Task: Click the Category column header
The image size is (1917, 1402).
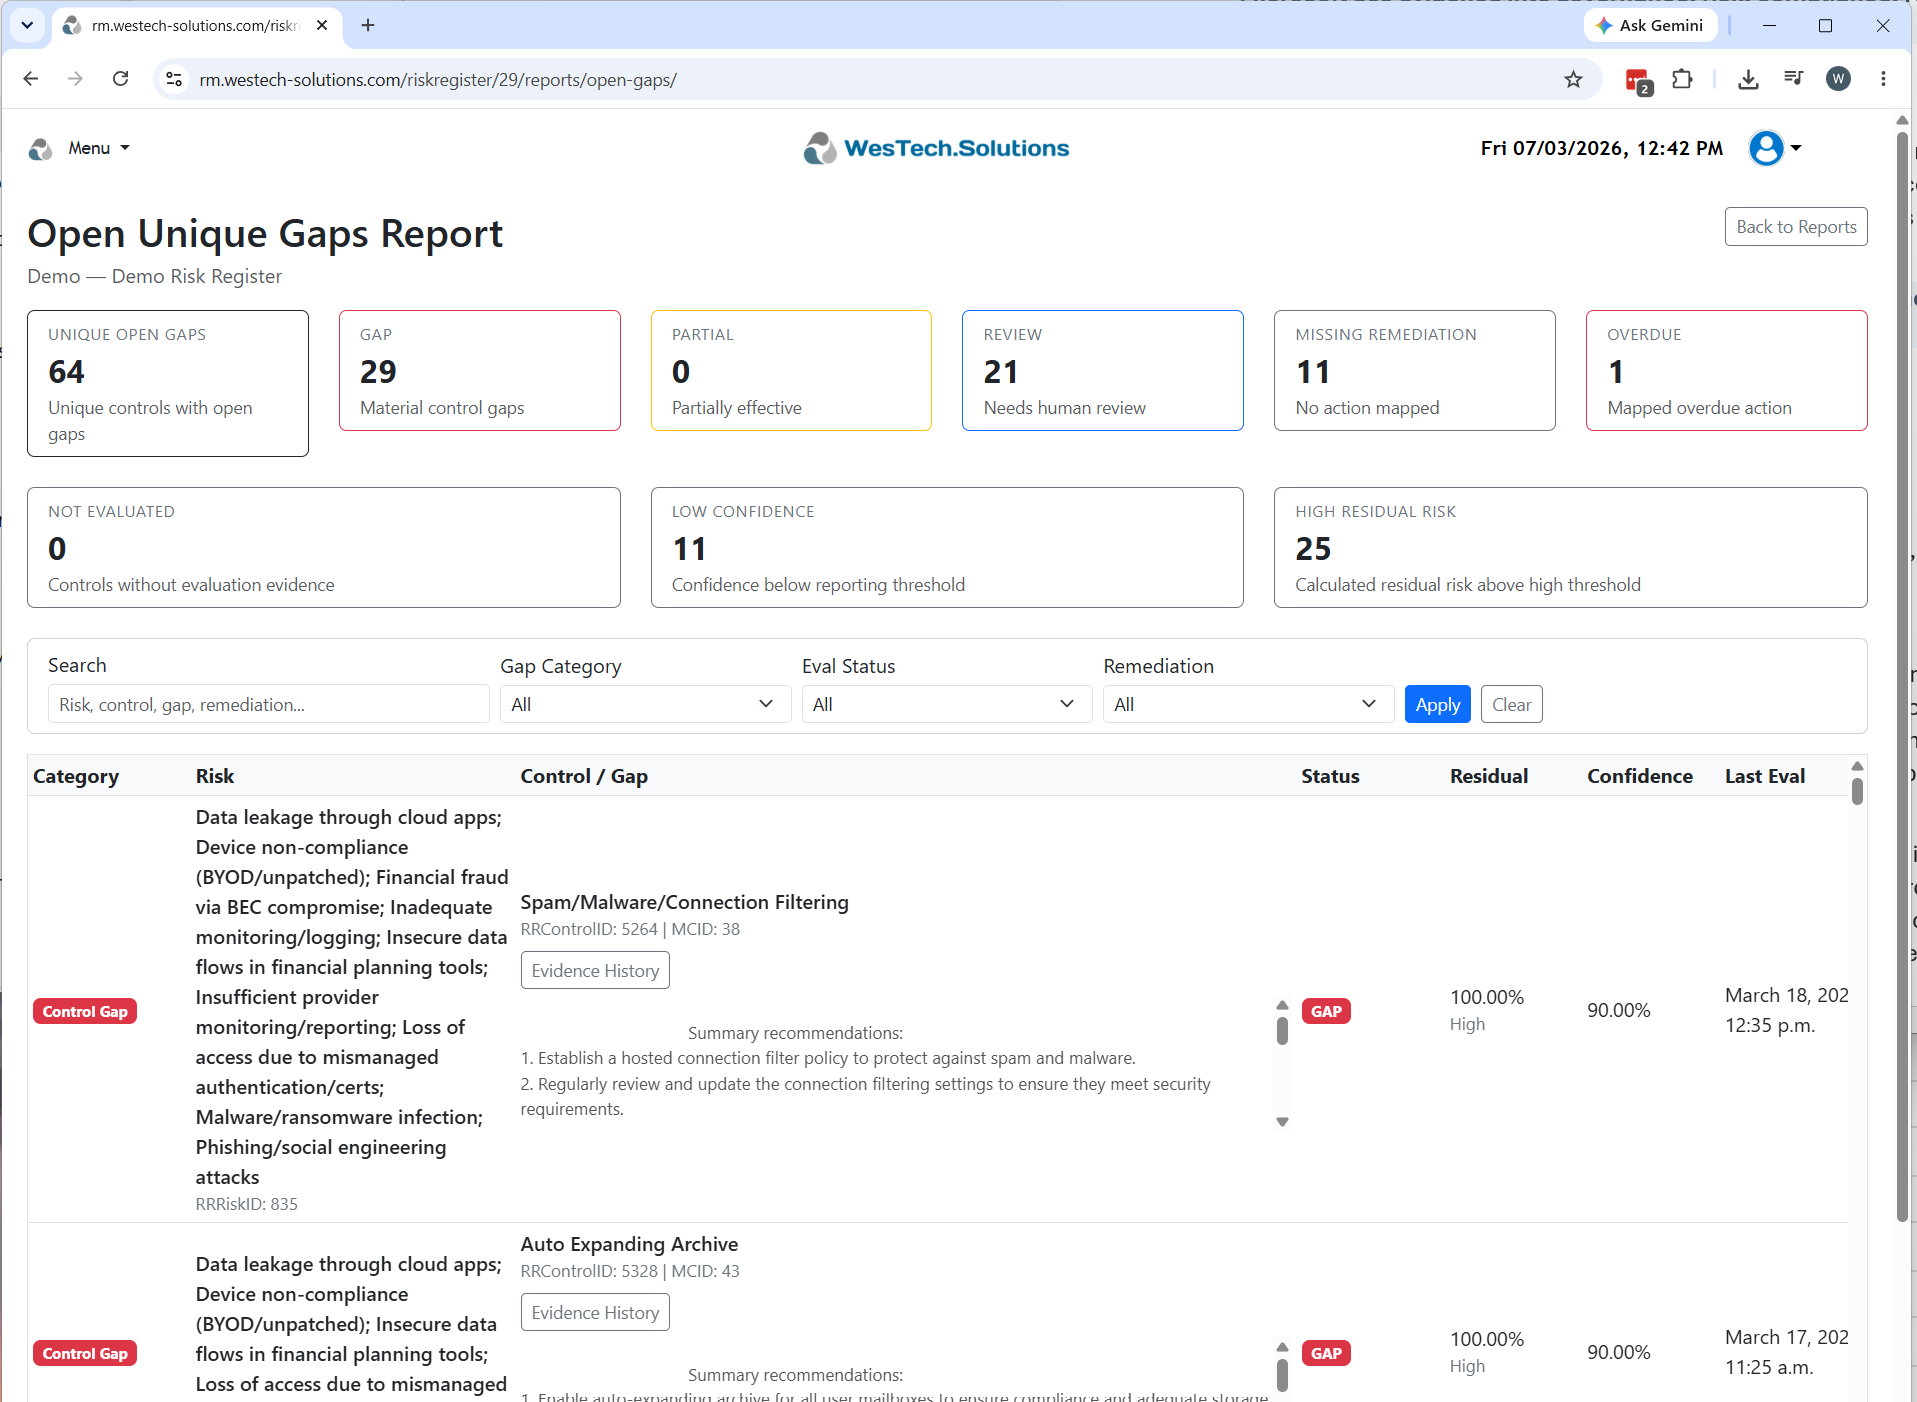Action: click(76, 776)
